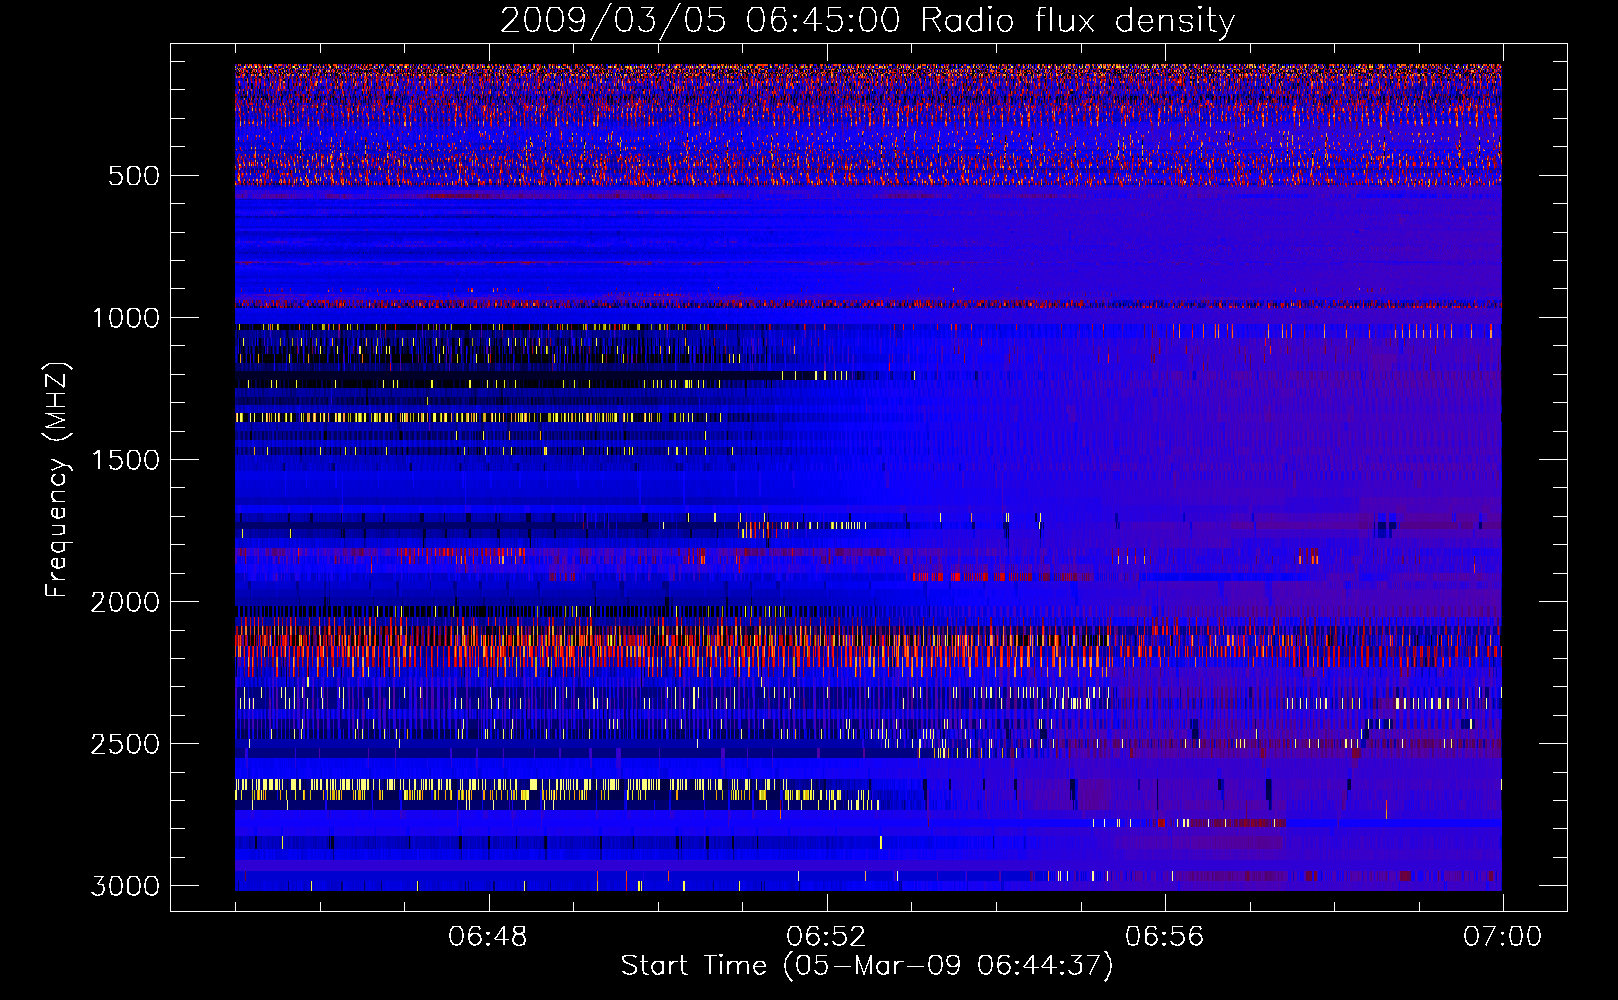Click the "Start Time (05-Mar-09 06:44:37)" axis label
This screenshot has height=1000, width=1618.
tap(867, 966)
